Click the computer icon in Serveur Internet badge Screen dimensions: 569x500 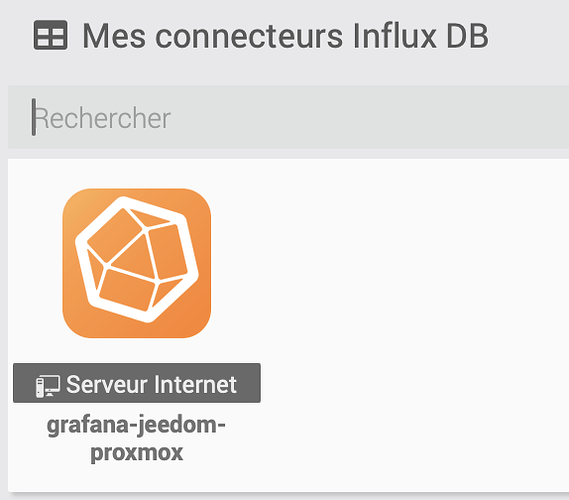click(48, 386)
